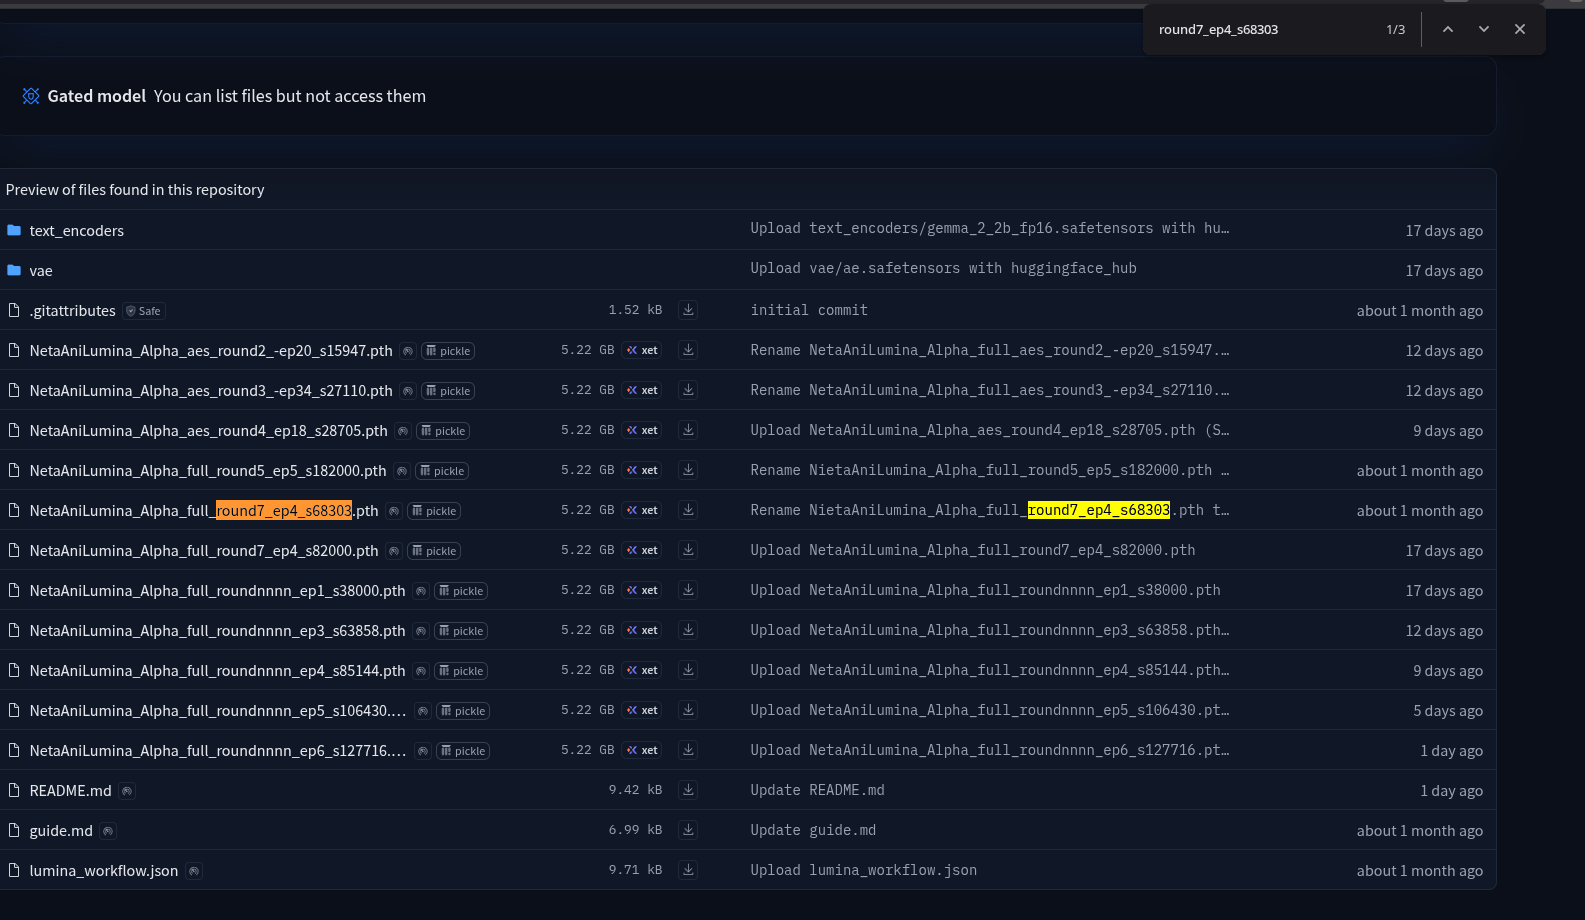Download roundnnnn_ep4_s85144.pth file
This screenshot has width=1585, height=920.
coord(688,670)
